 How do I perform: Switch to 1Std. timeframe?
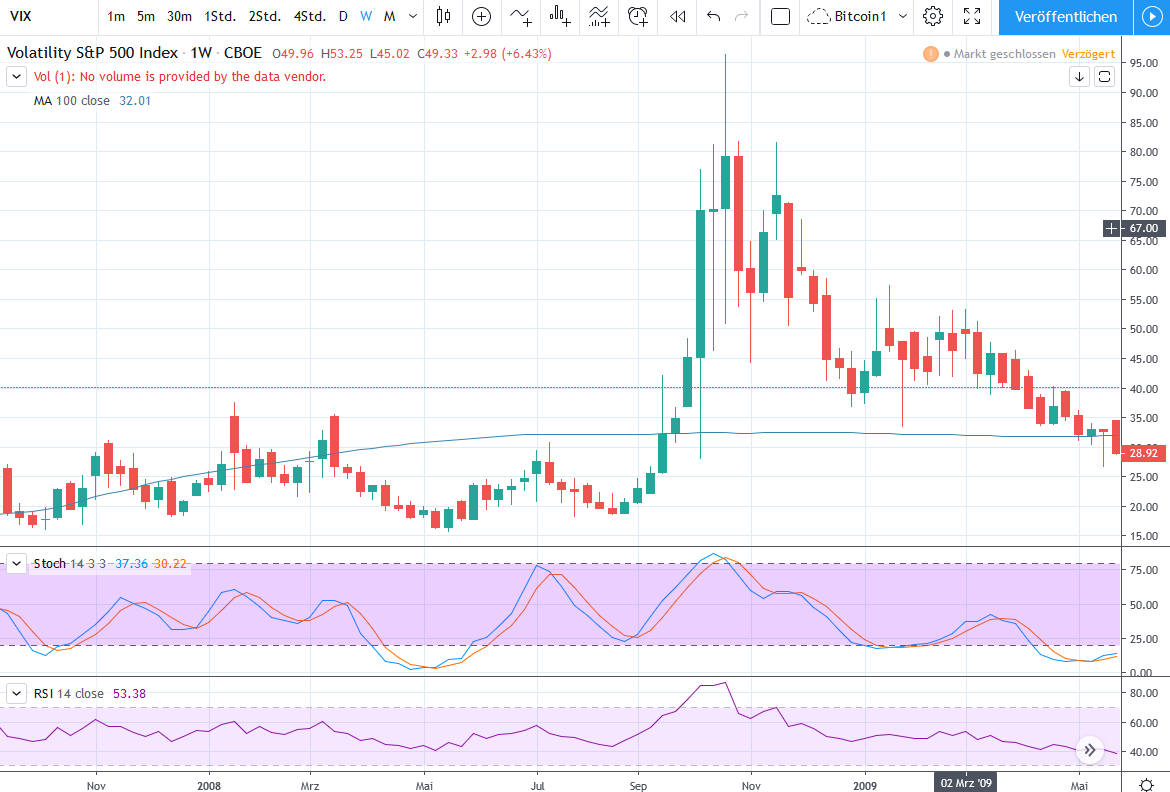click(220, 16)
